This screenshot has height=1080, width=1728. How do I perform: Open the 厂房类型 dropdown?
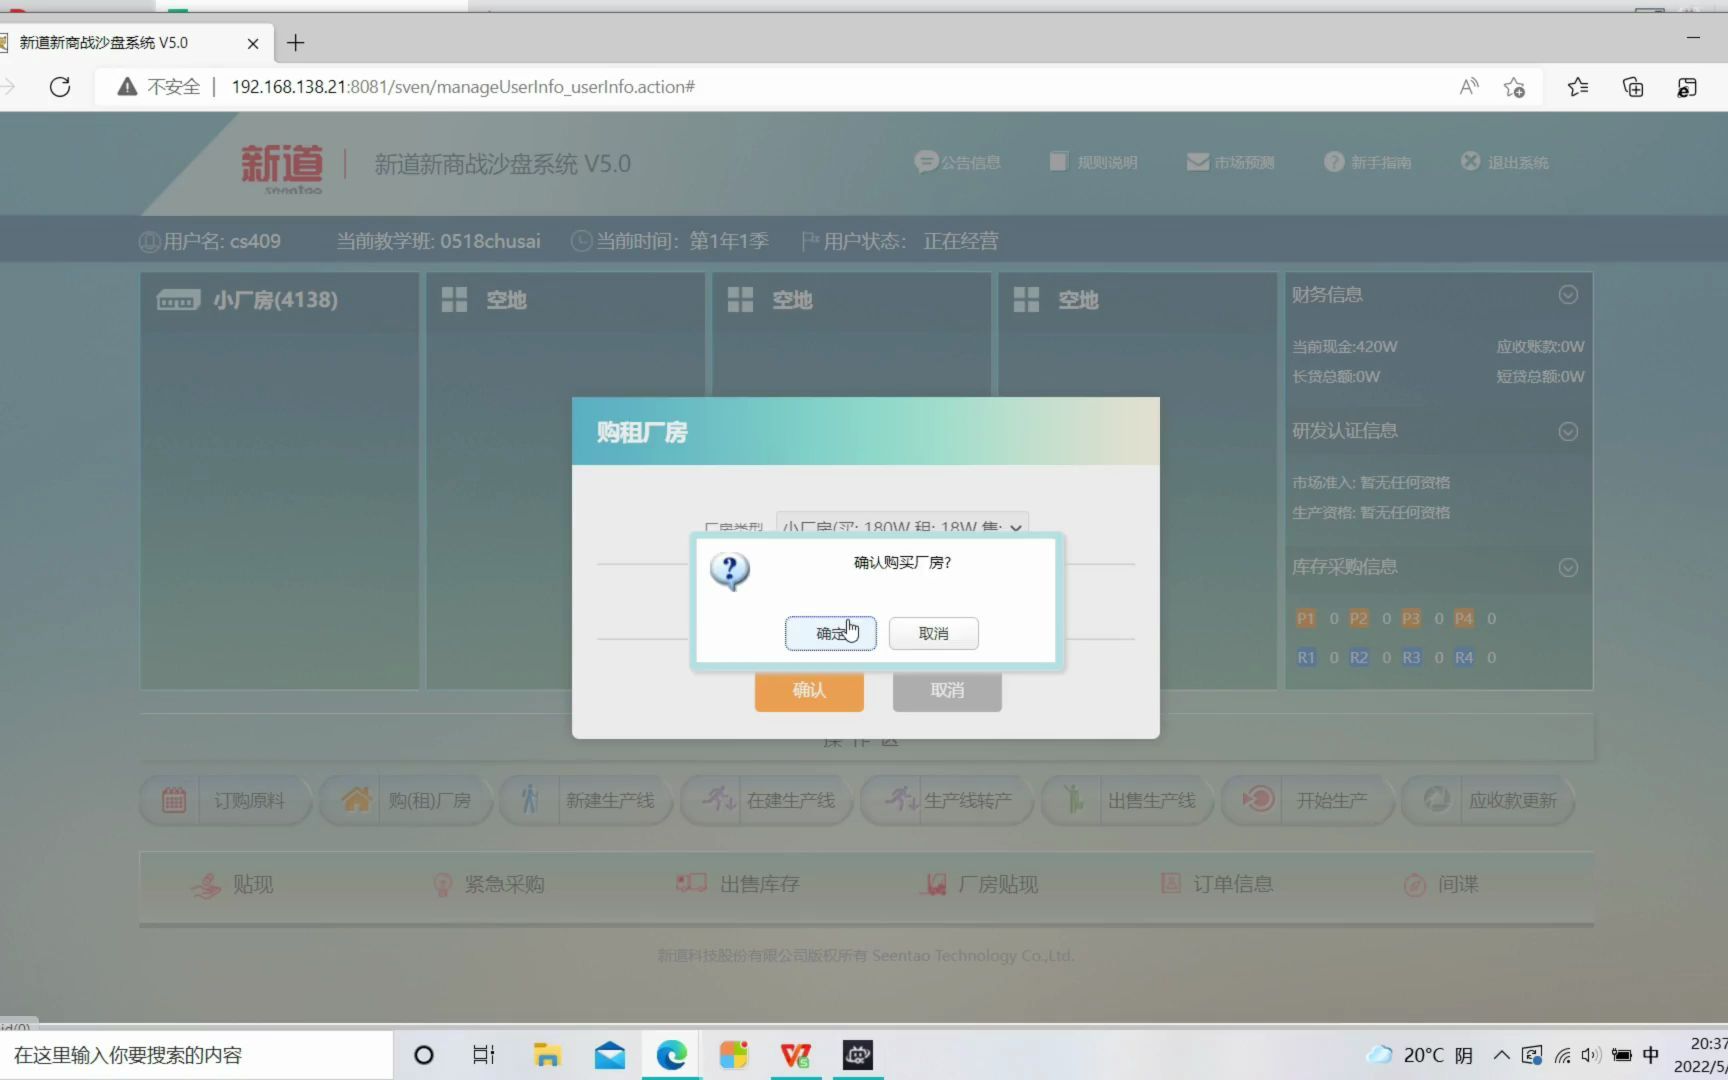coord(902,526)
